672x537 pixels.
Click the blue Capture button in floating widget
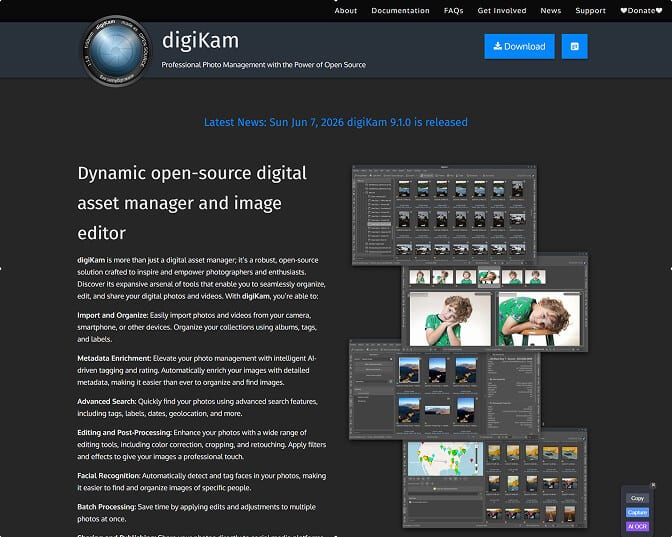[637, 513]
